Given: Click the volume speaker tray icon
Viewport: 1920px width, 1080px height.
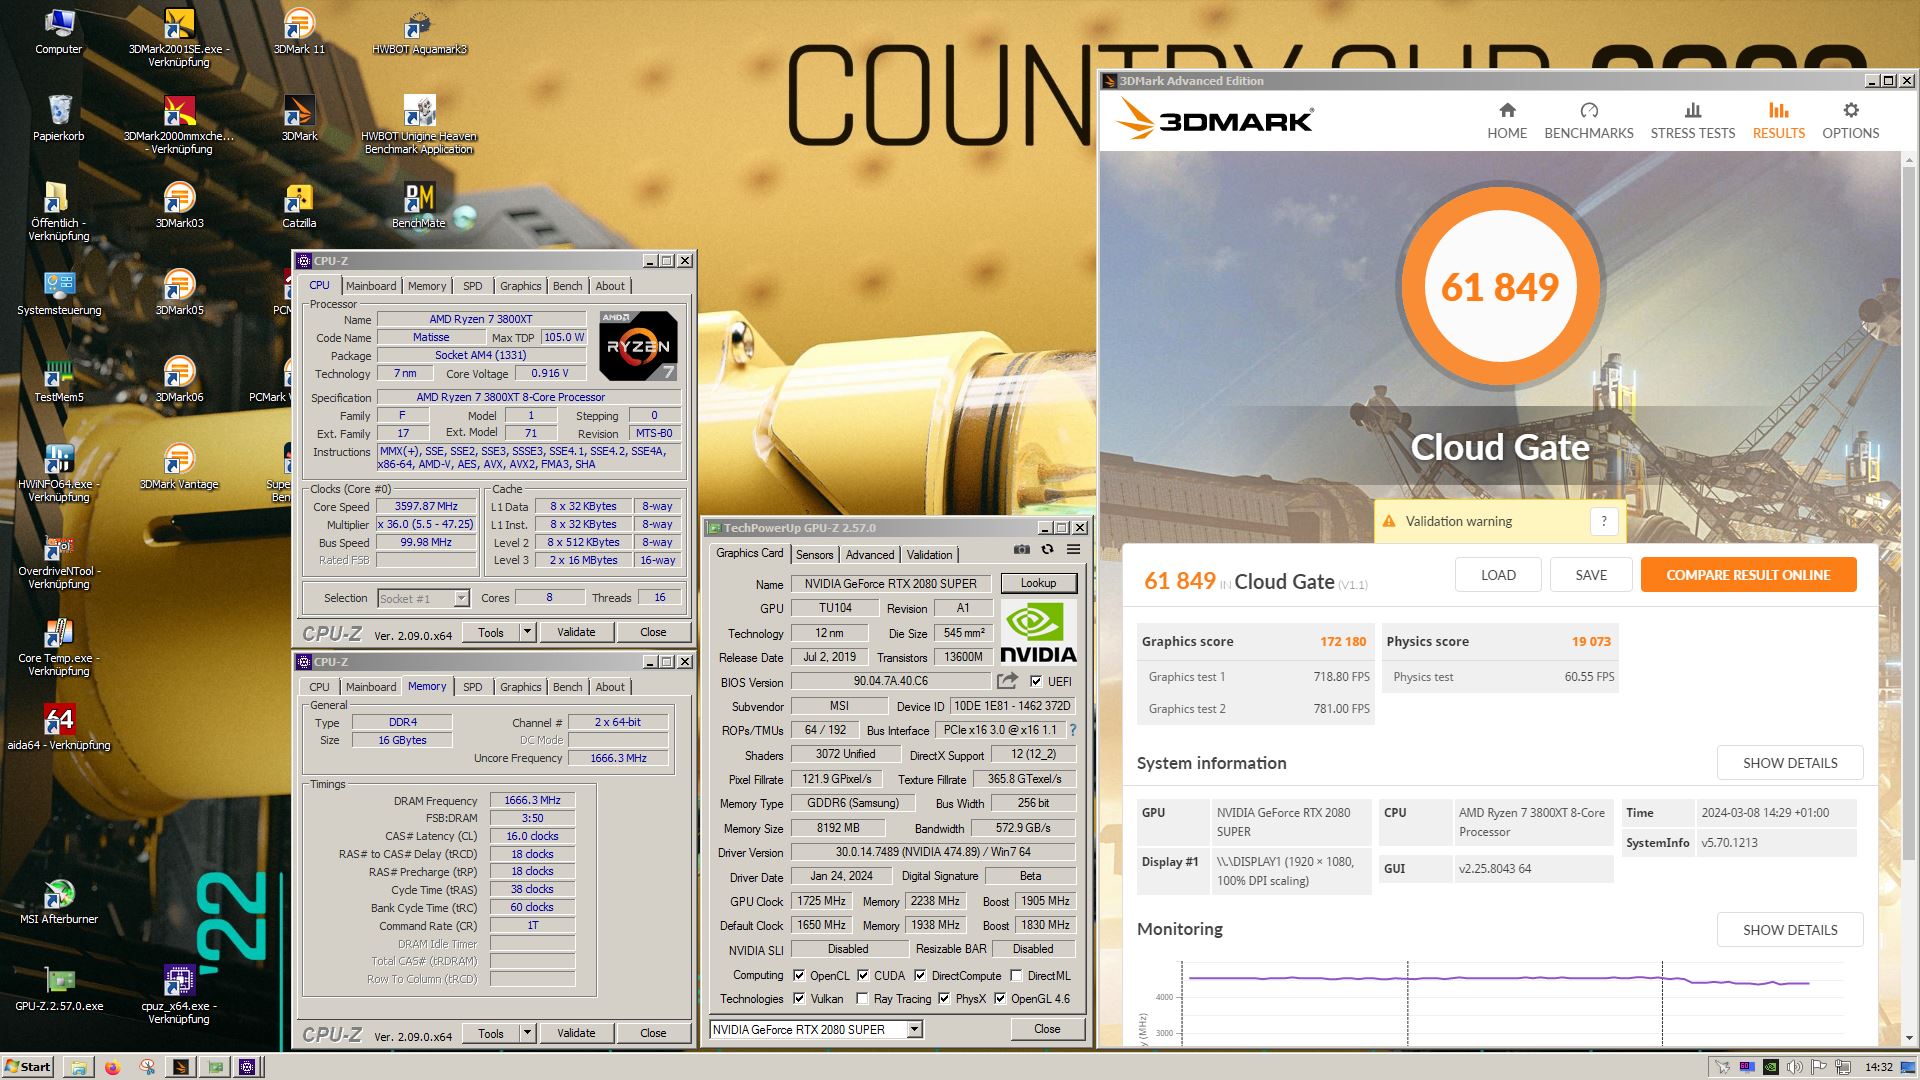Looking at the screenshot, I should (1795, 1067).
